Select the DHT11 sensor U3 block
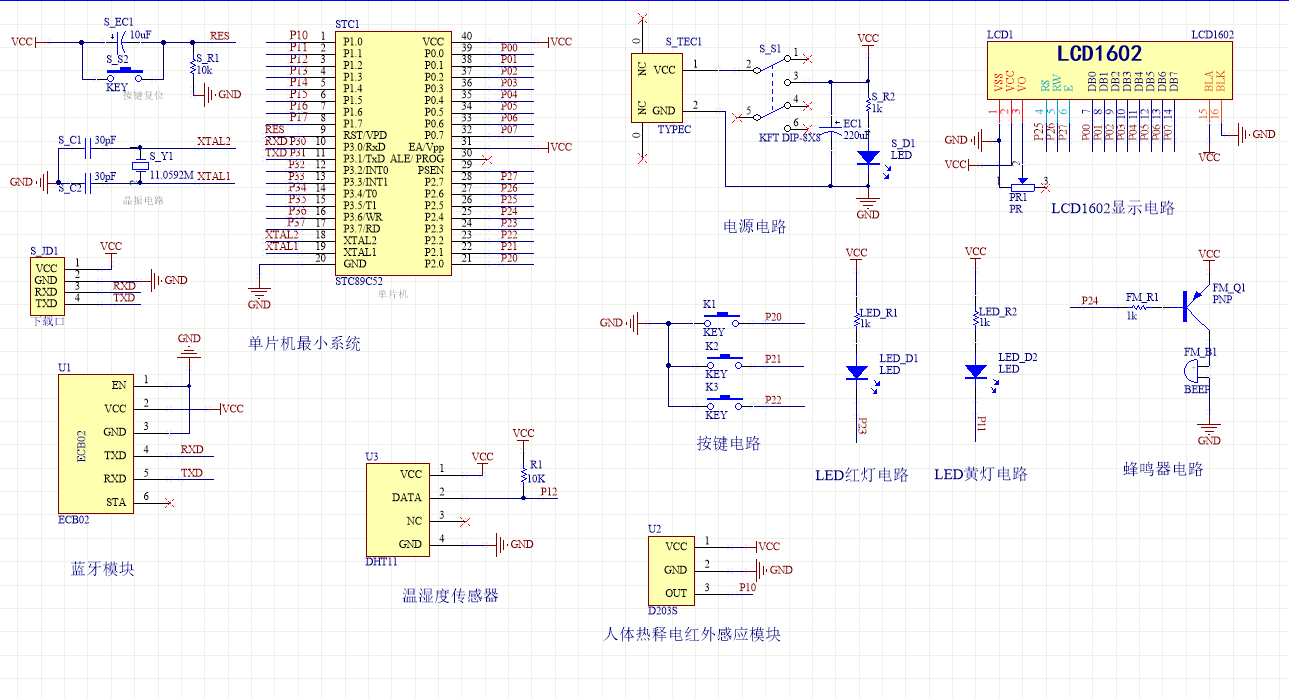The width and height of the screenshot is (1289, 698). click(396, 509)
